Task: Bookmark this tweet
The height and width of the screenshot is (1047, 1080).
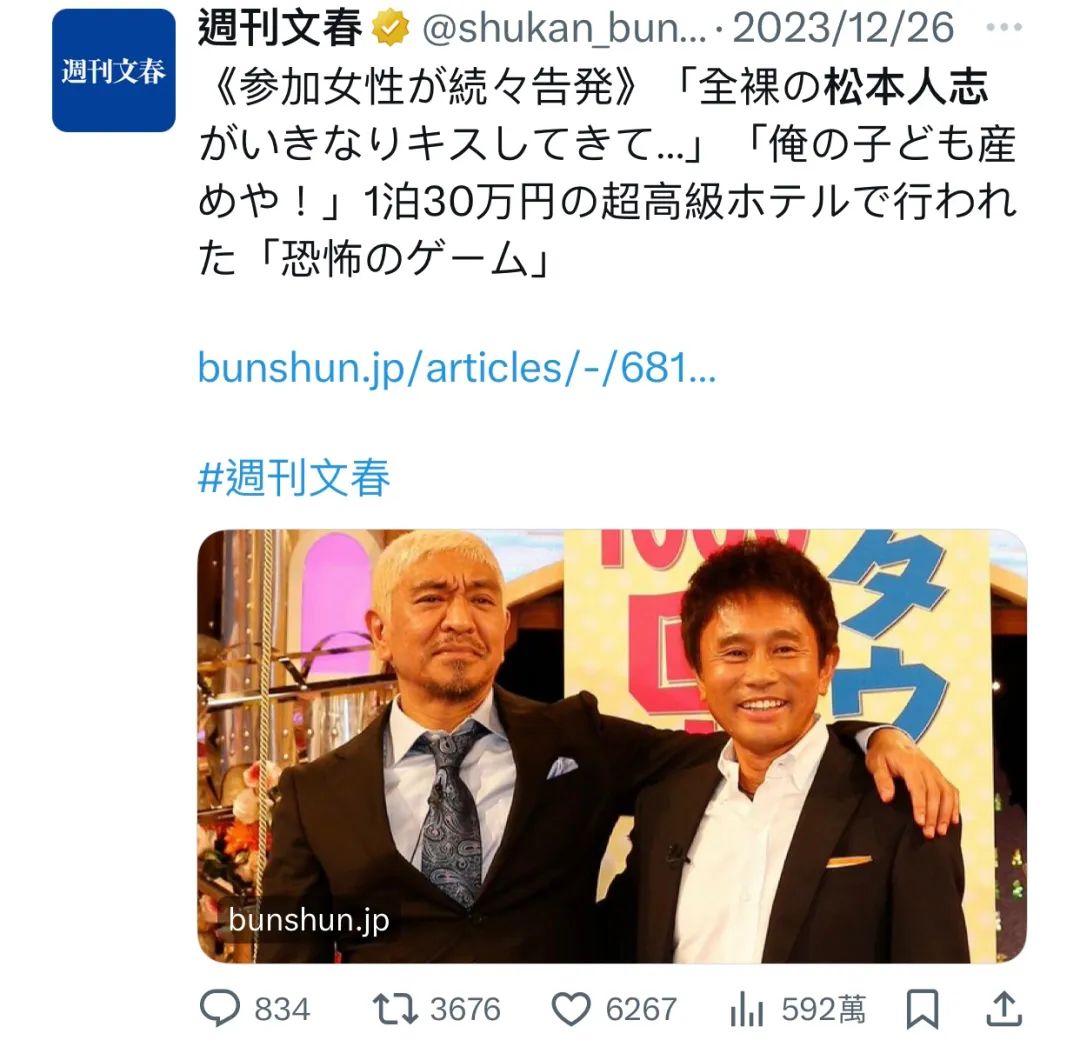Action: coord(922,1009)
